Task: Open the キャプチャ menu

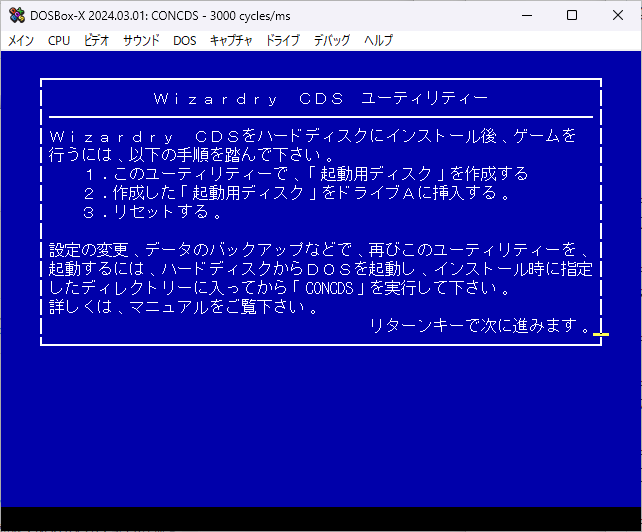Action: pos(231,41)
